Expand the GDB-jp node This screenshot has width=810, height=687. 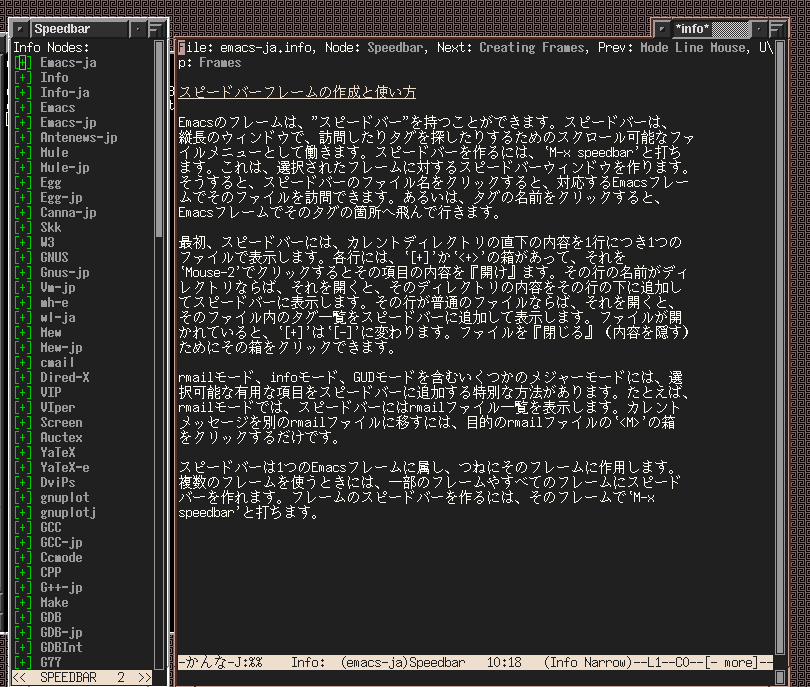click(23, 632)
